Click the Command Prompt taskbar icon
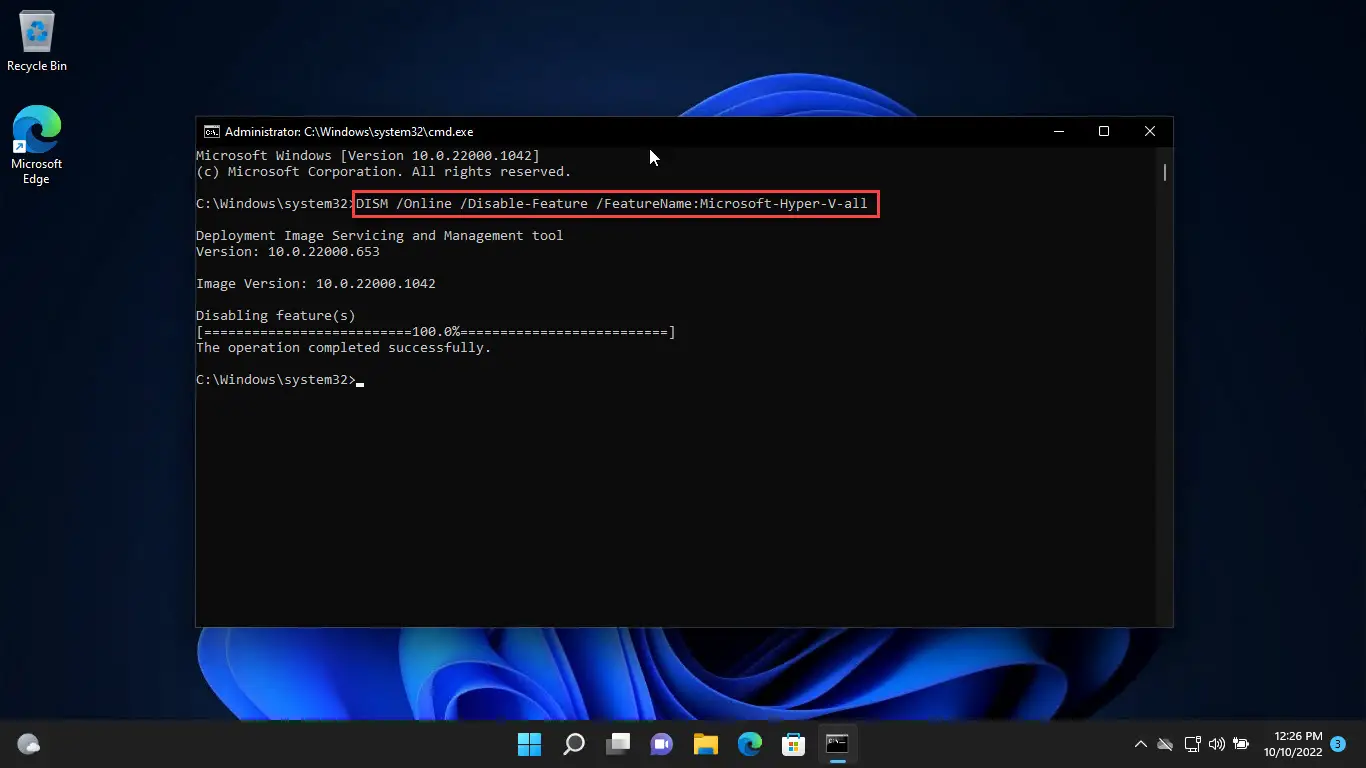 [x=838, y=744]
